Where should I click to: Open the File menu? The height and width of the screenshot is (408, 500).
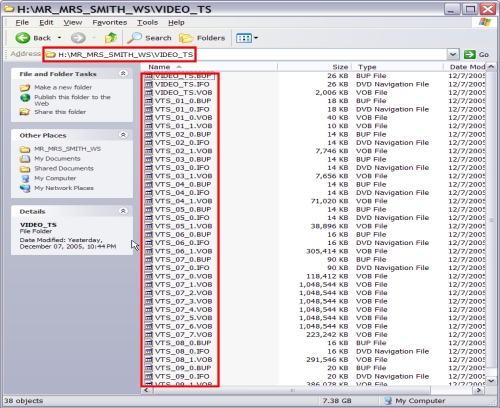point(22,23)
